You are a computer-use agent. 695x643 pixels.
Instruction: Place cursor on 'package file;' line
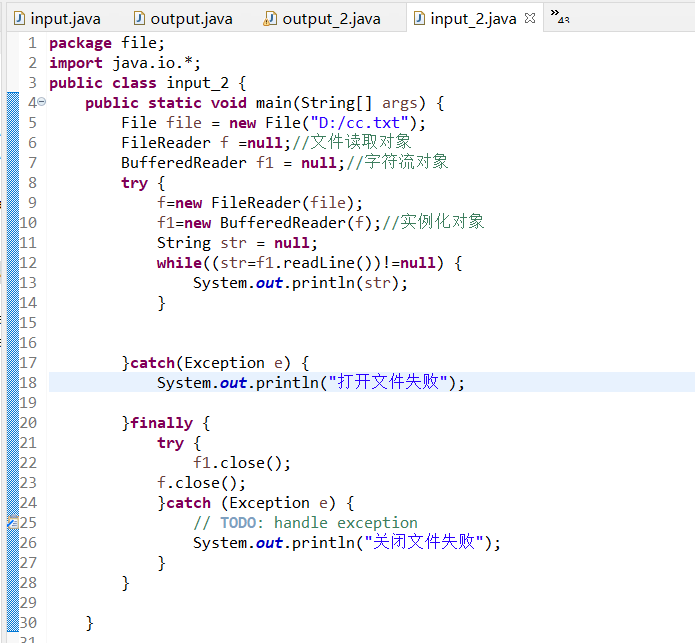(x=107, y=43)
